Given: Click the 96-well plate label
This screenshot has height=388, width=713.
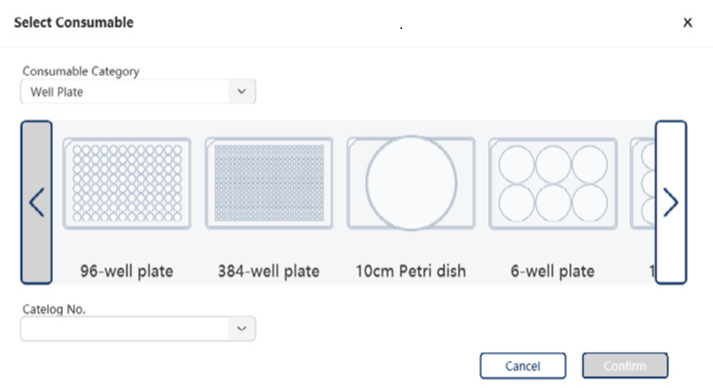Looking at the screenshot, I should coord(127,271).
